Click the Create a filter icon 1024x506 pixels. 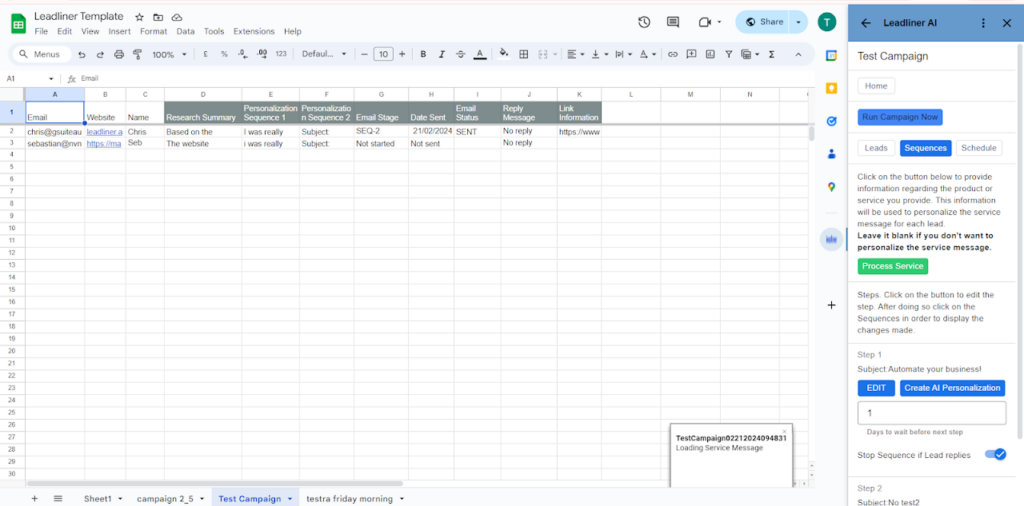pos(729,54)
